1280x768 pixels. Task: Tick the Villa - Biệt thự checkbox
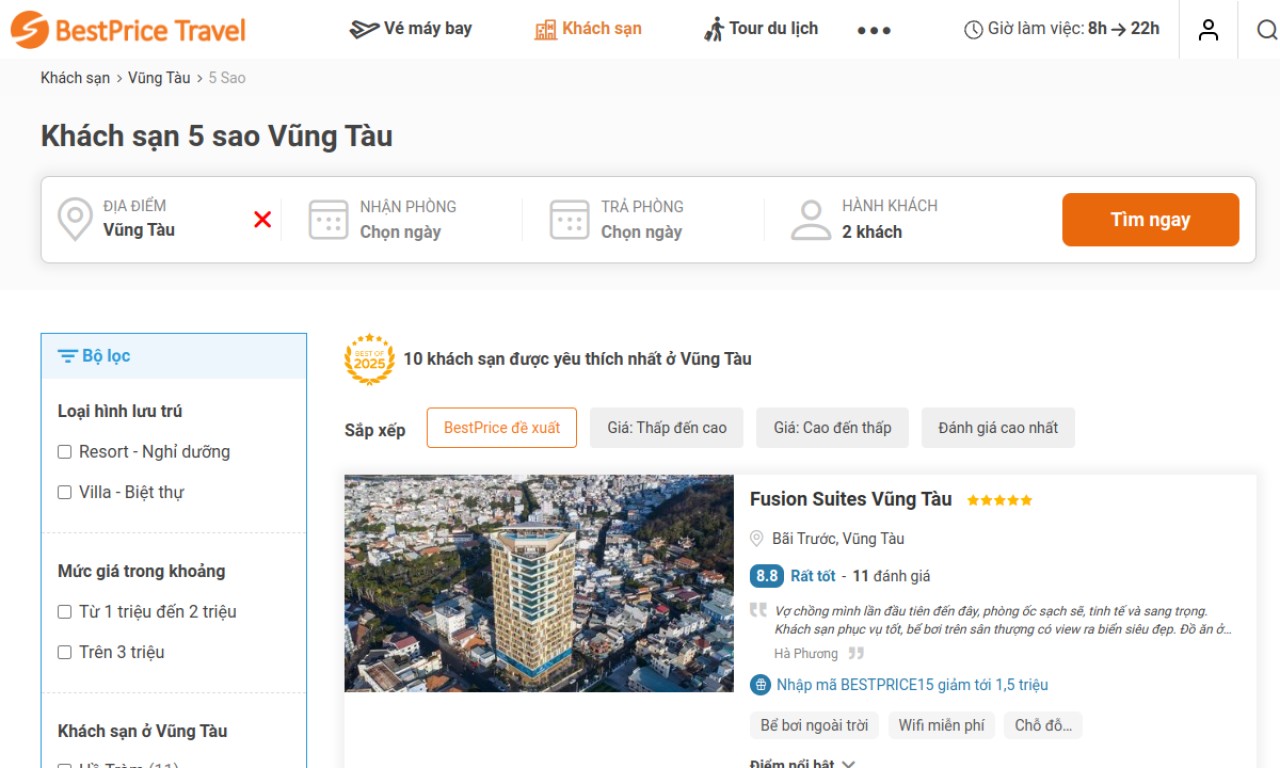click(65, 492)
